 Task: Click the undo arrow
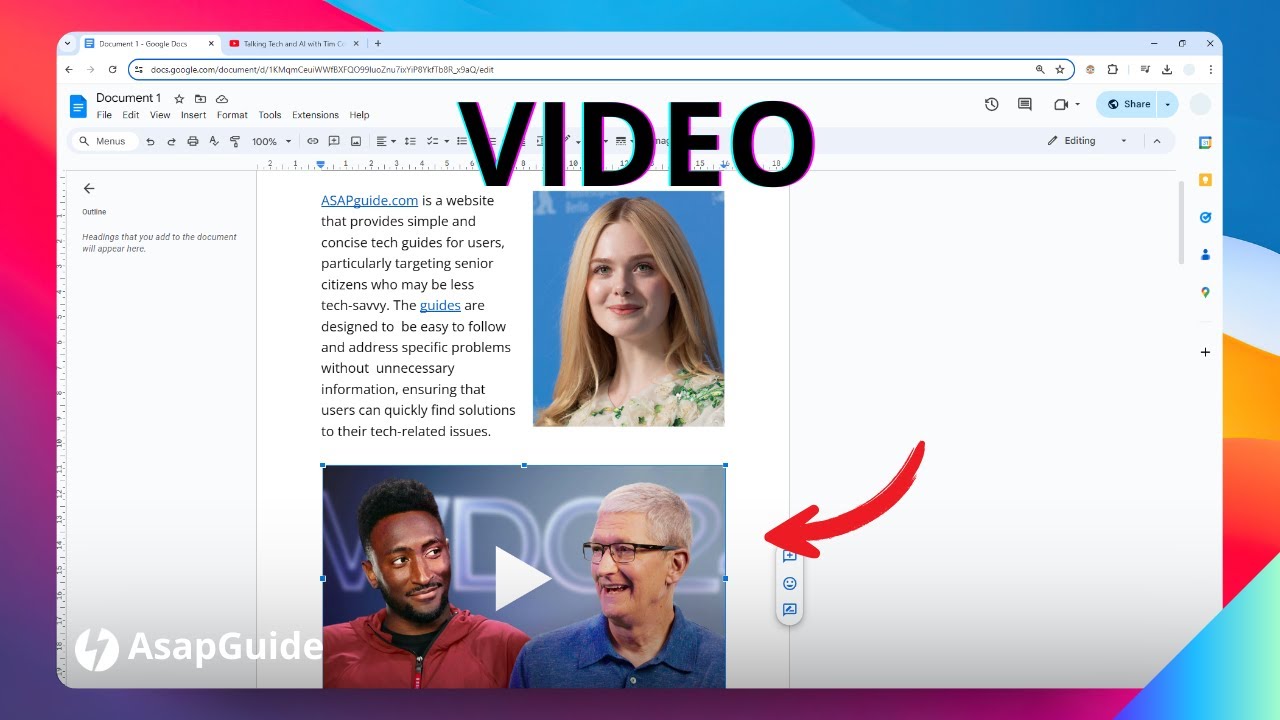150,141
